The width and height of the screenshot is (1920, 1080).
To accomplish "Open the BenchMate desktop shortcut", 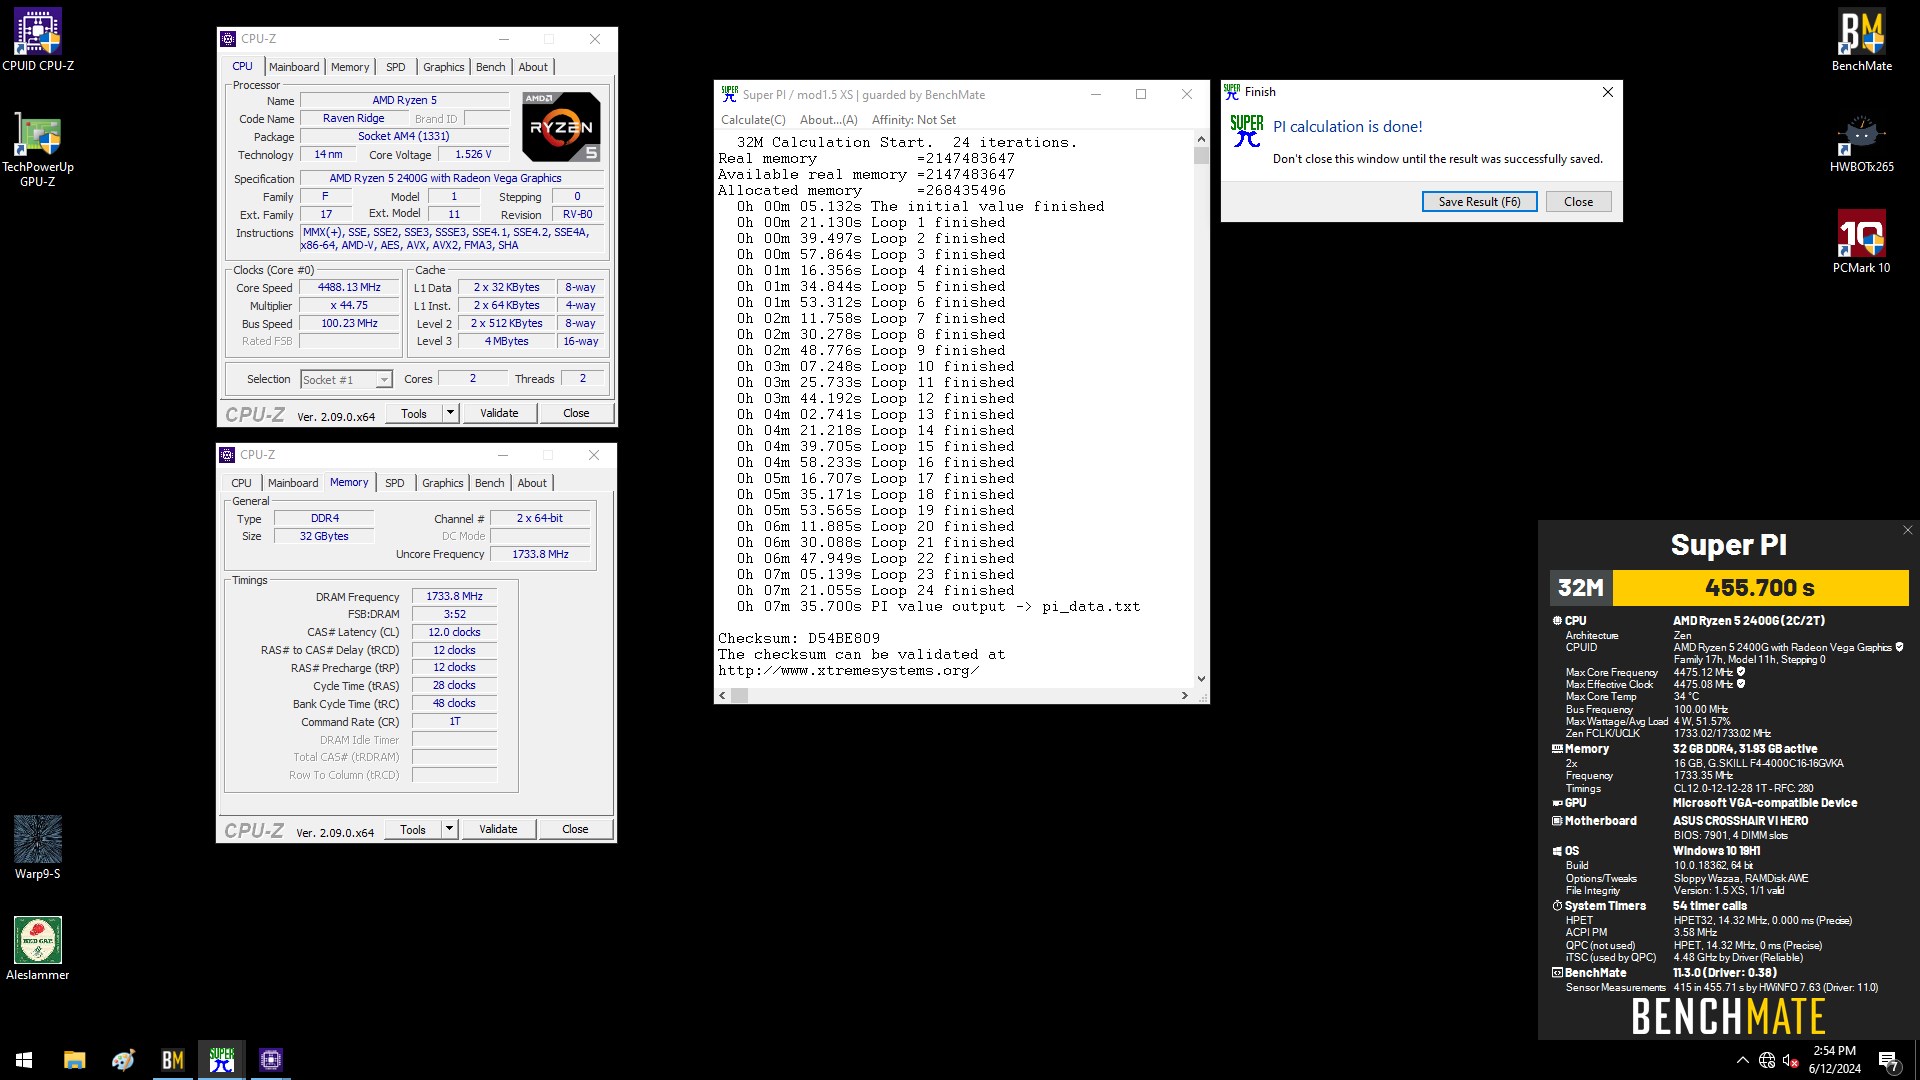I will pos(1861,40).
